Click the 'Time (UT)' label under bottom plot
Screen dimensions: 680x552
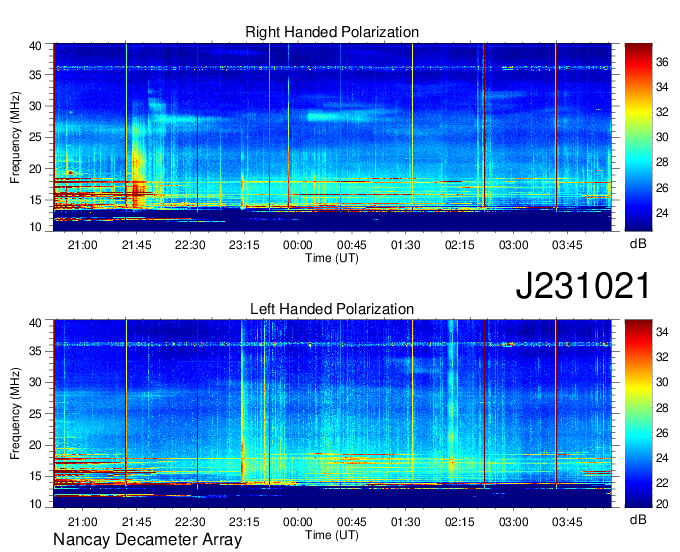[x=332, y=535]
